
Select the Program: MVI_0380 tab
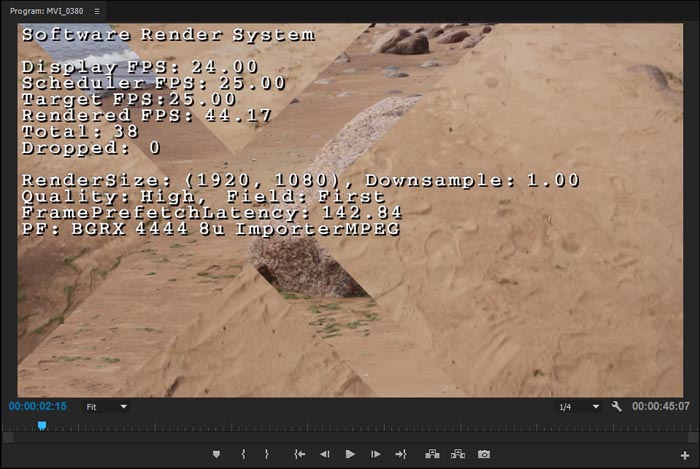pyautogui.click(x=46, y=11)
